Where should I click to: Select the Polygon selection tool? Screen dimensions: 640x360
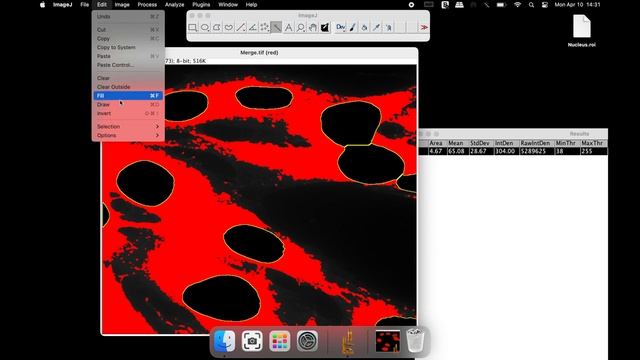point(217,27)
